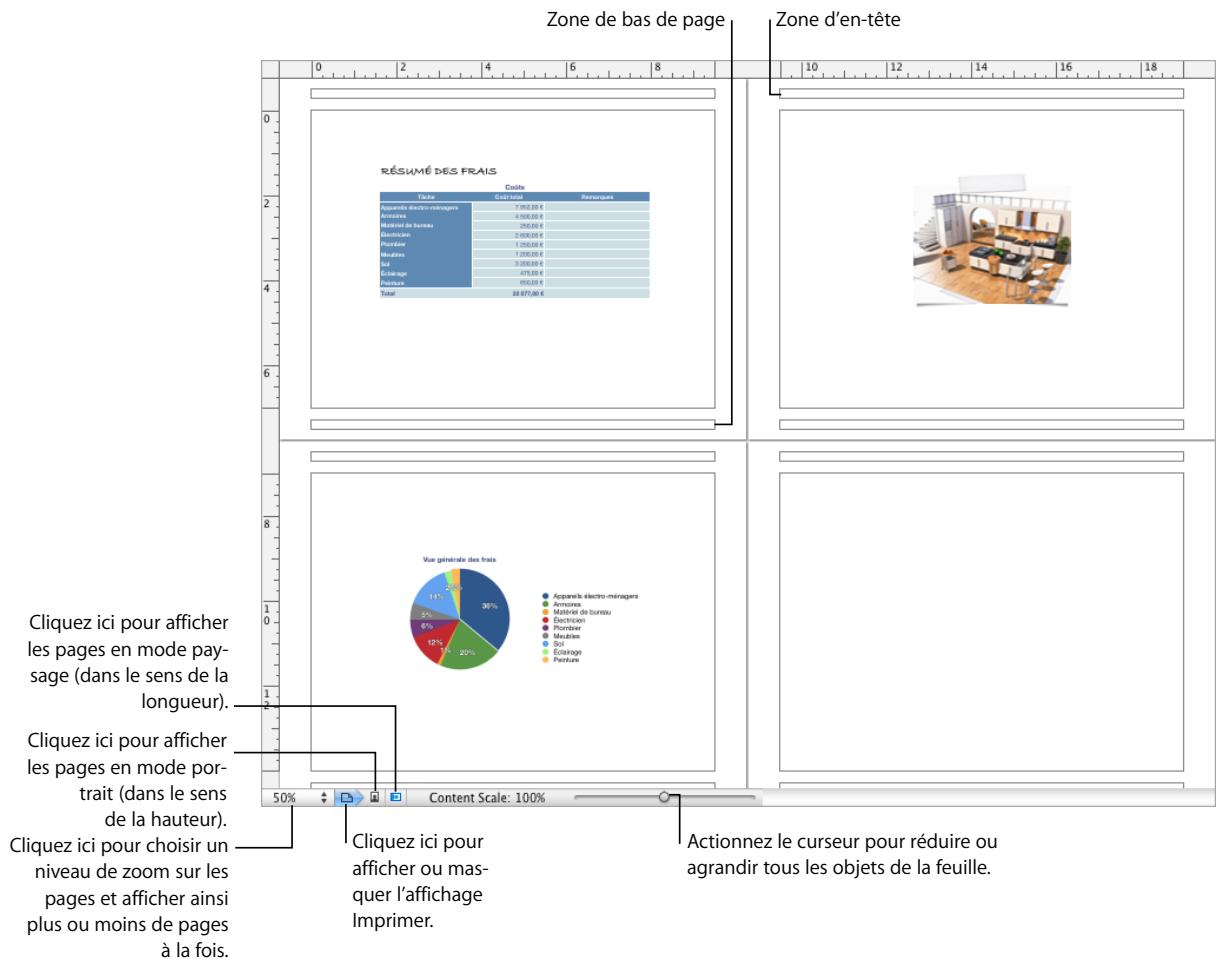Open the 50% page zoom pop-up menu
Image resolution: width=1219 pixels, height=964 pixels.
click(x=298, y=798)
